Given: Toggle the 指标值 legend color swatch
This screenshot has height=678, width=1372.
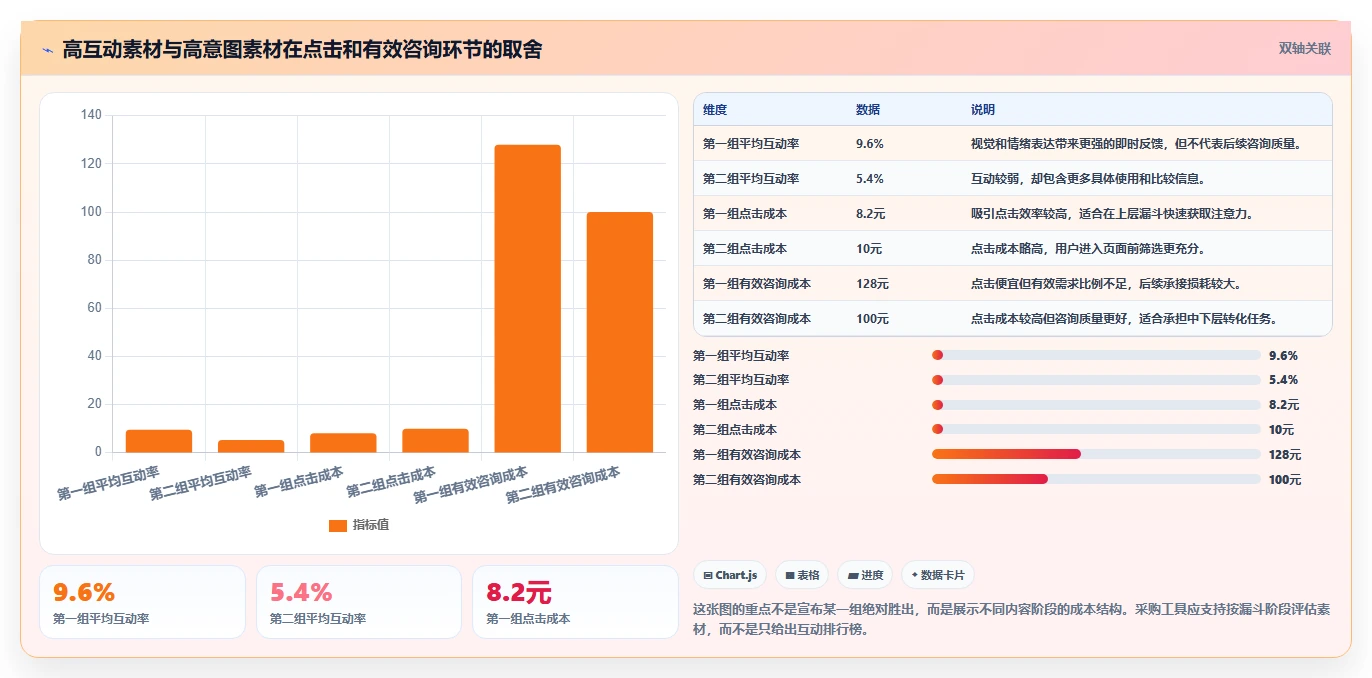Looking at the screenshot, I should click(338, 525).
